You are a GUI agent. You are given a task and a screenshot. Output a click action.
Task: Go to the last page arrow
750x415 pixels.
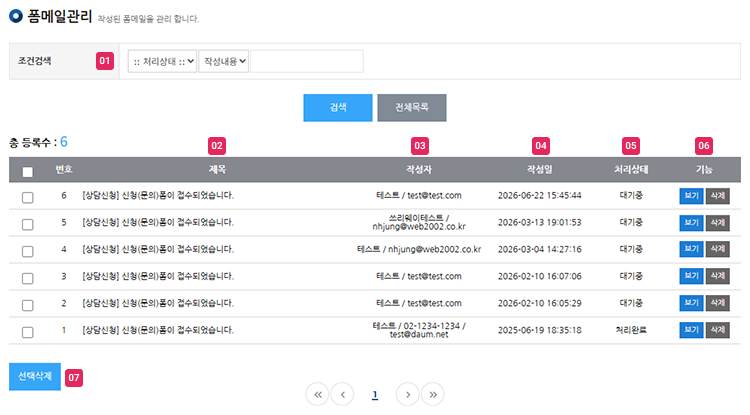[433, 394]
